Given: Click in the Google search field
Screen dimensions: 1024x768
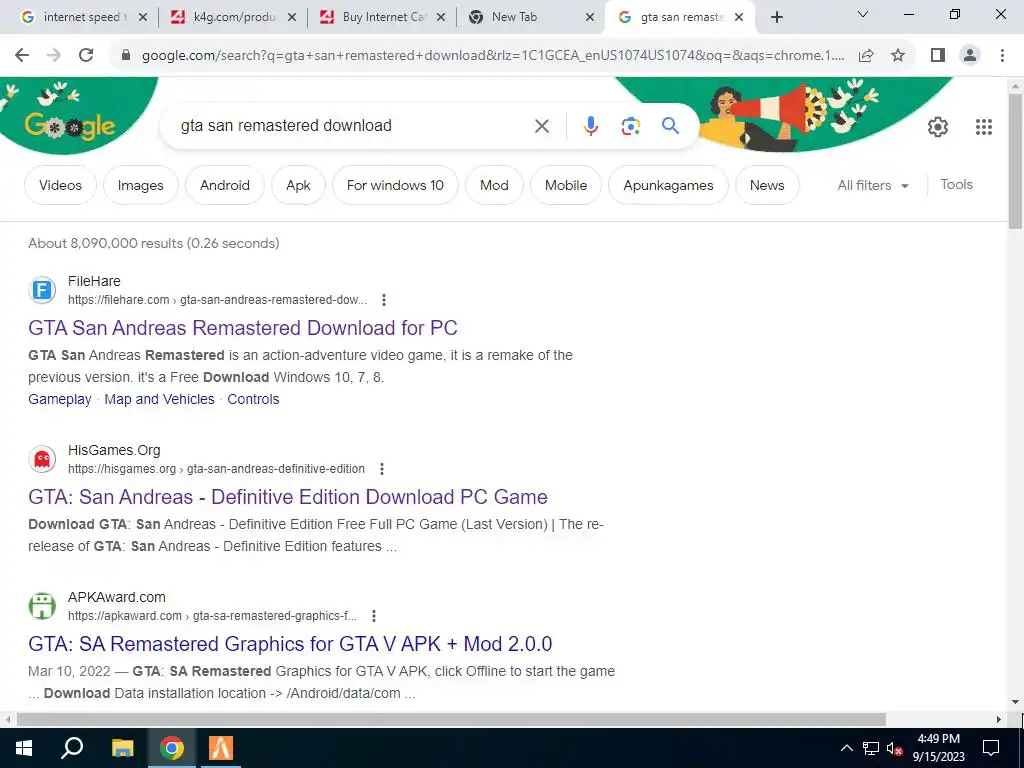Looking at the screenshot, I should (353, 126).
